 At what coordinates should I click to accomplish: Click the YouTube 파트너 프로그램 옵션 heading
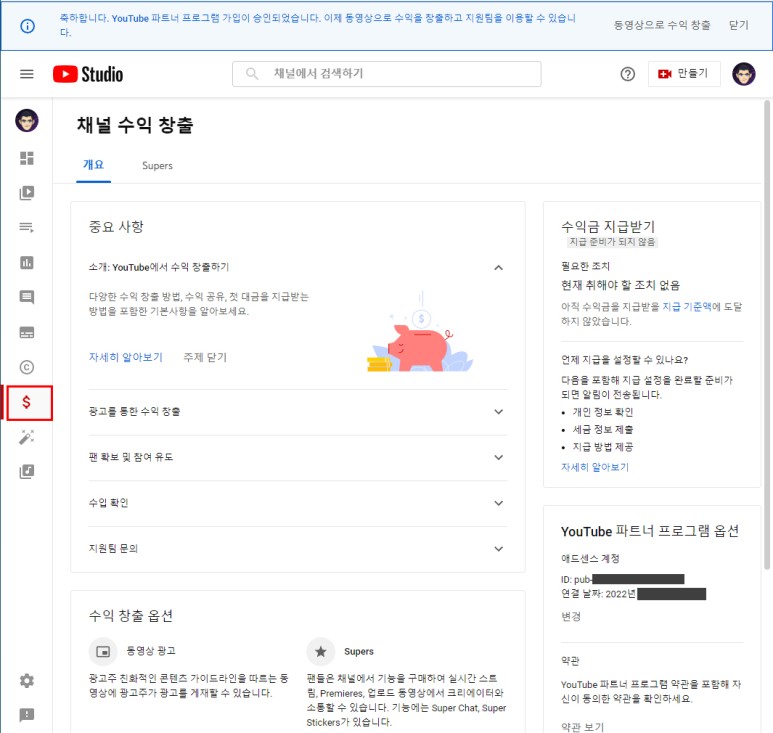point(650,531)
